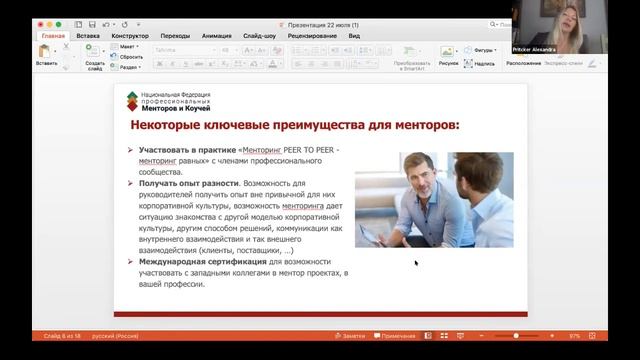Click the zoom in plus button
Image resolution: width=640 pixels, height=360 pixels.
(552, 336)
